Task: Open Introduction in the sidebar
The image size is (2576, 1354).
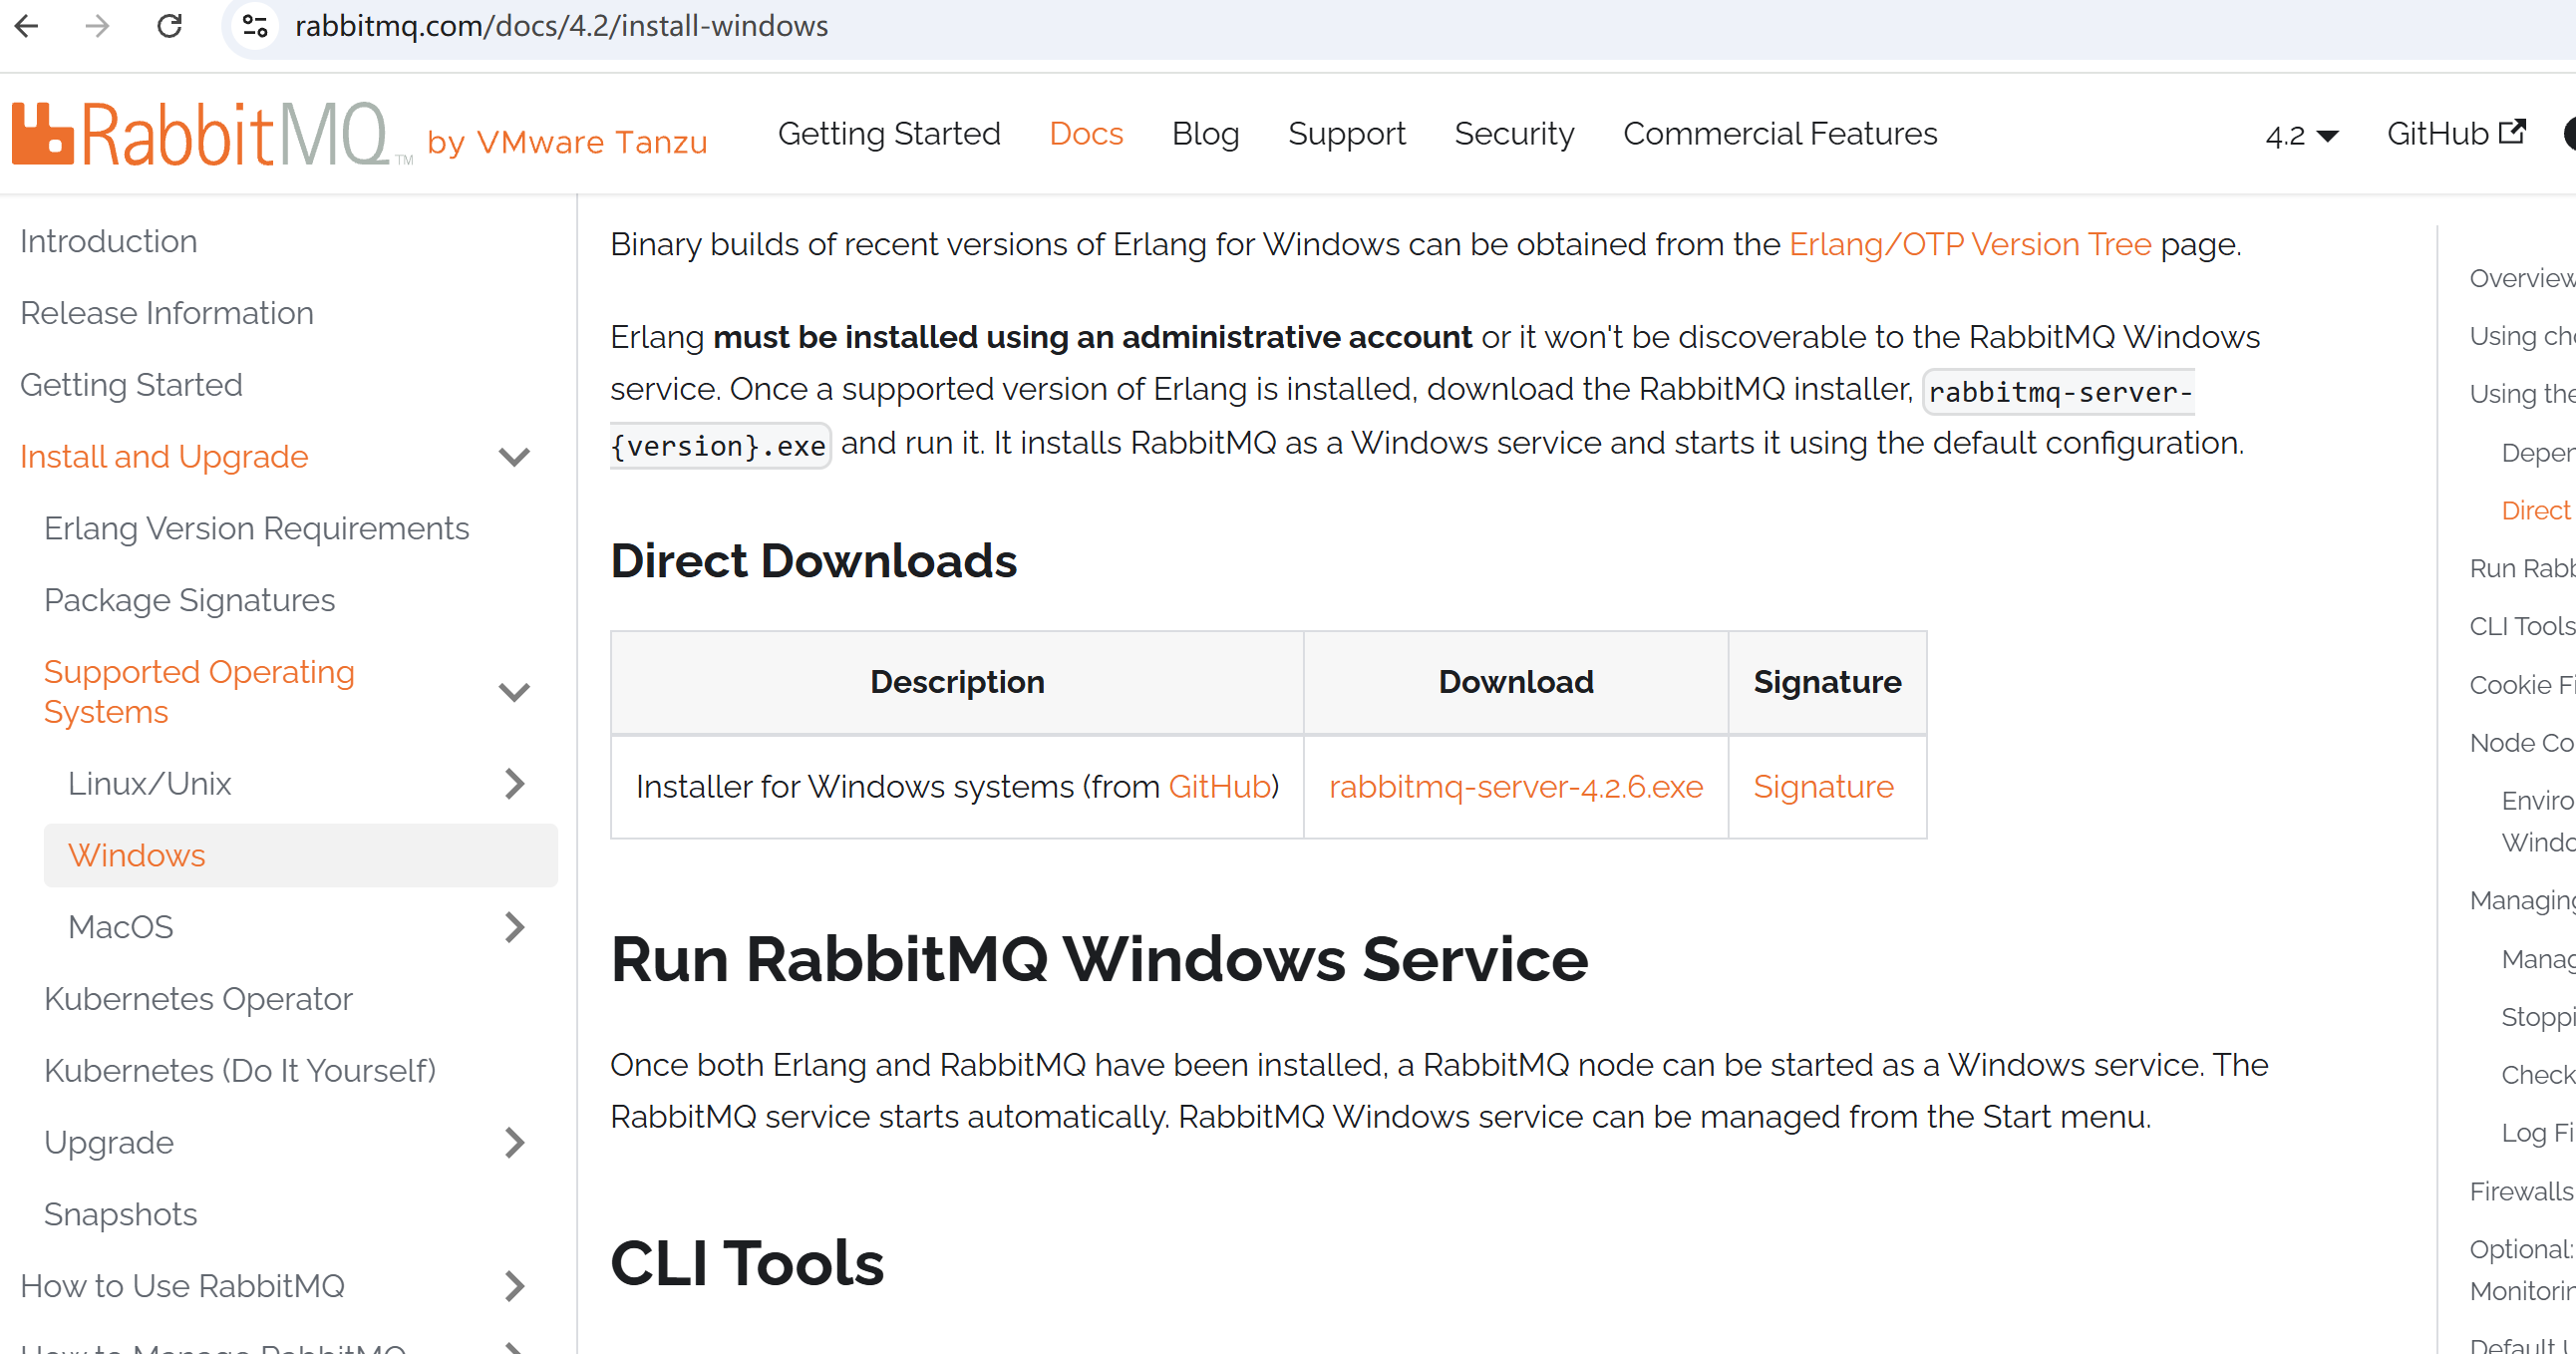Action: tap(109, 242)
